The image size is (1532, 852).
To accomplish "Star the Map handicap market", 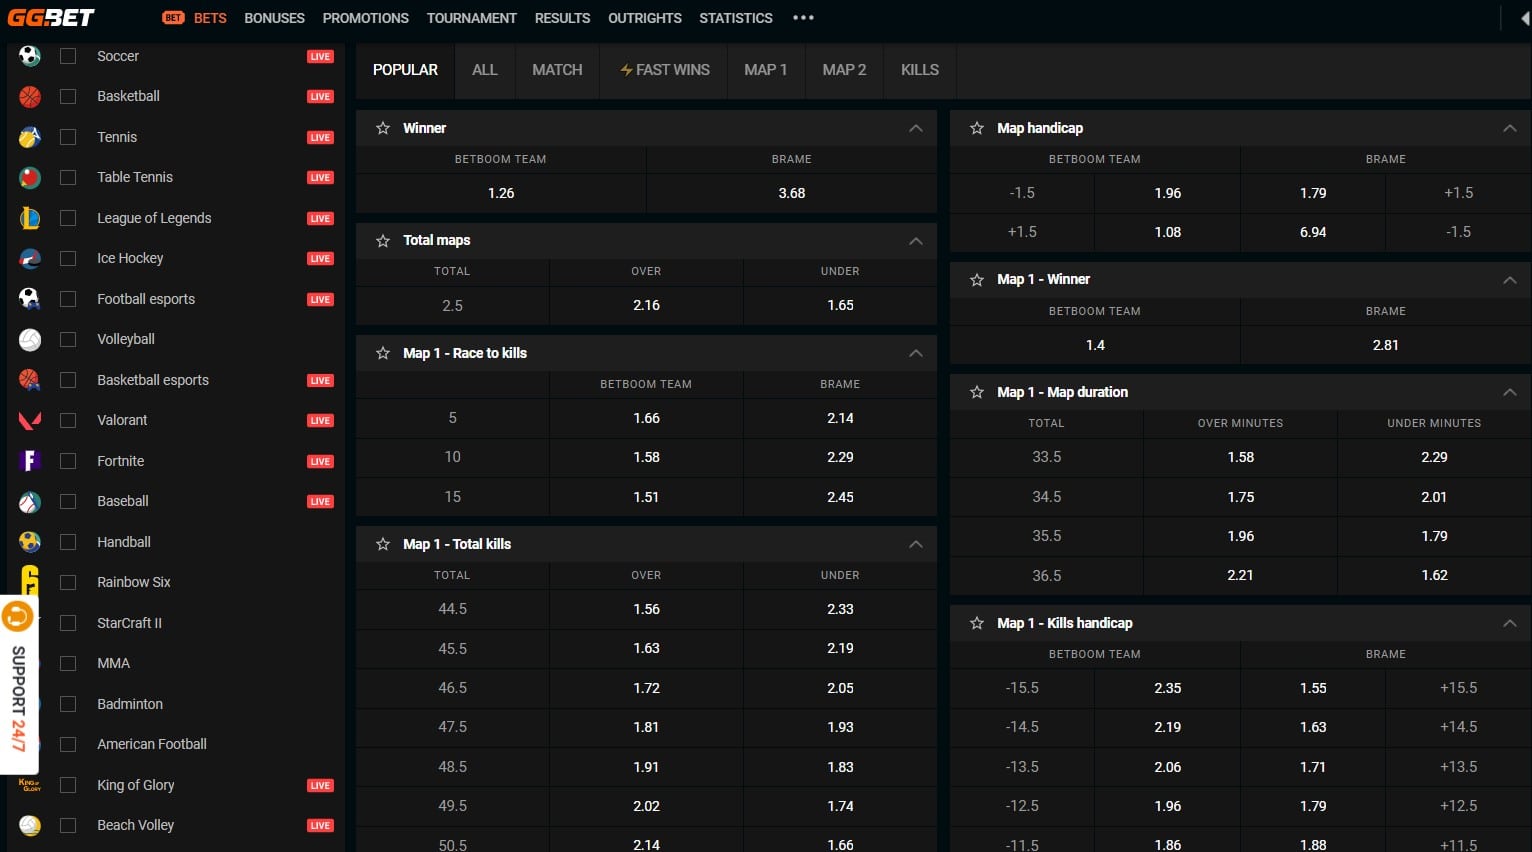I will 977,128.
